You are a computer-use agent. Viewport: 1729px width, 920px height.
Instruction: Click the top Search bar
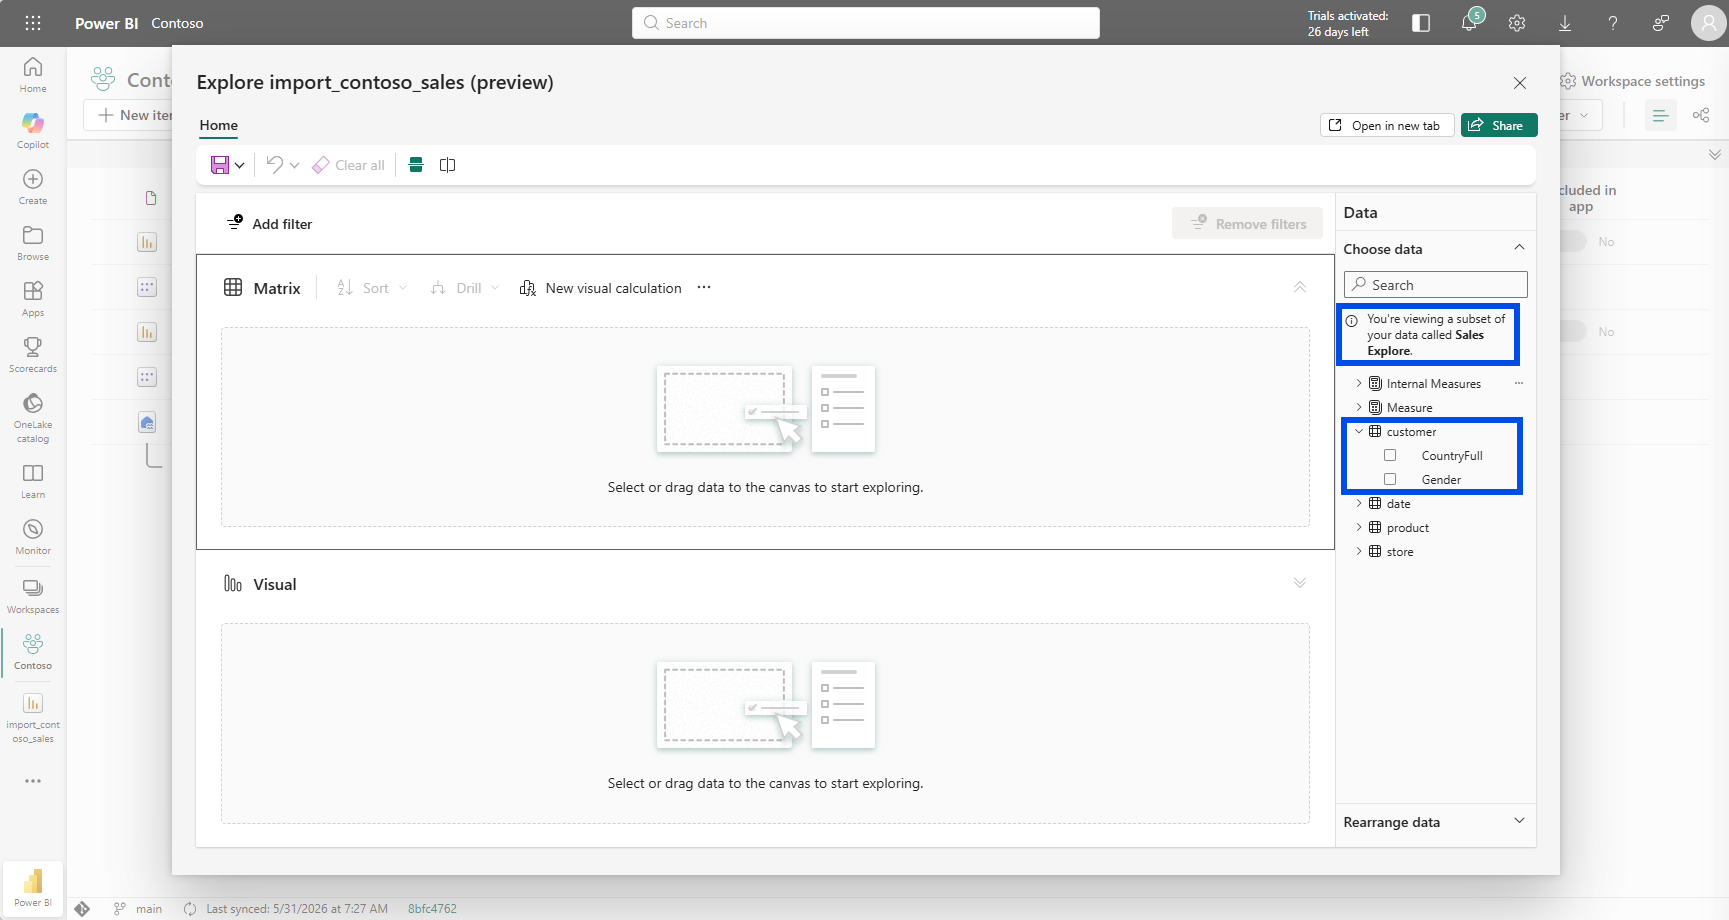tap(866, 23)
